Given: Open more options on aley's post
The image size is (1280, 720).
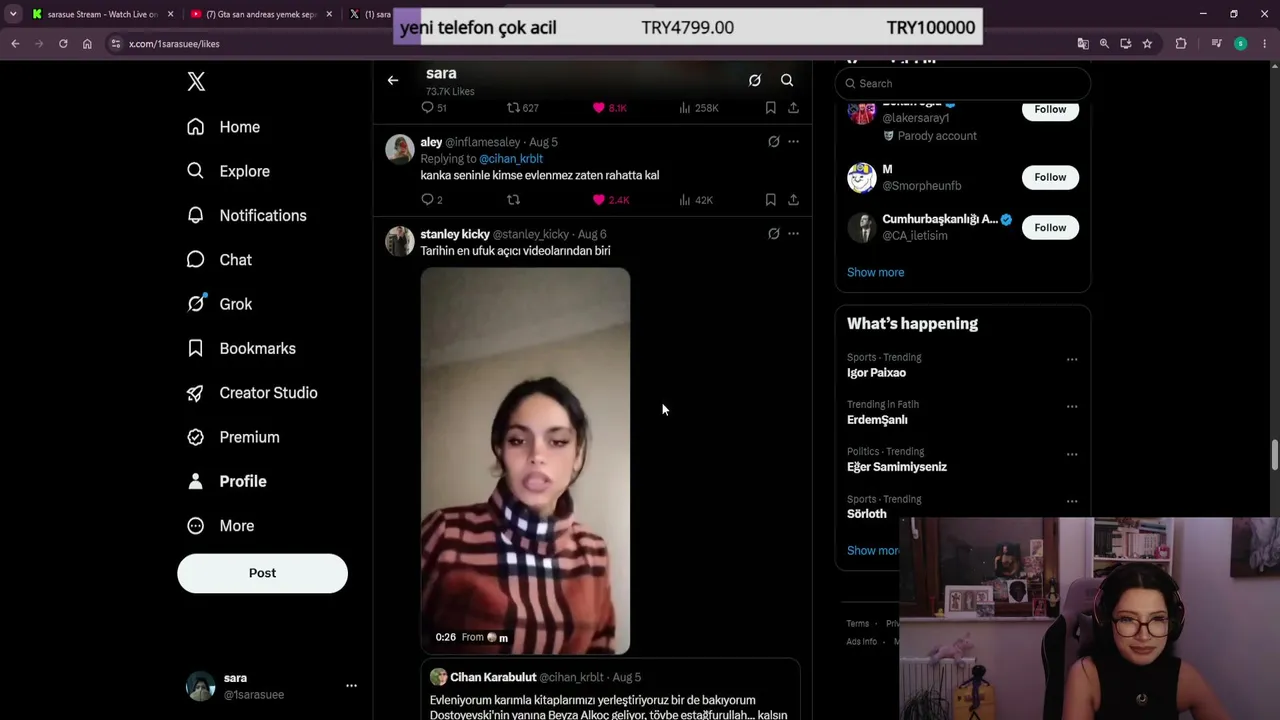Looking at the screenshot, I should tap(793, 142).
